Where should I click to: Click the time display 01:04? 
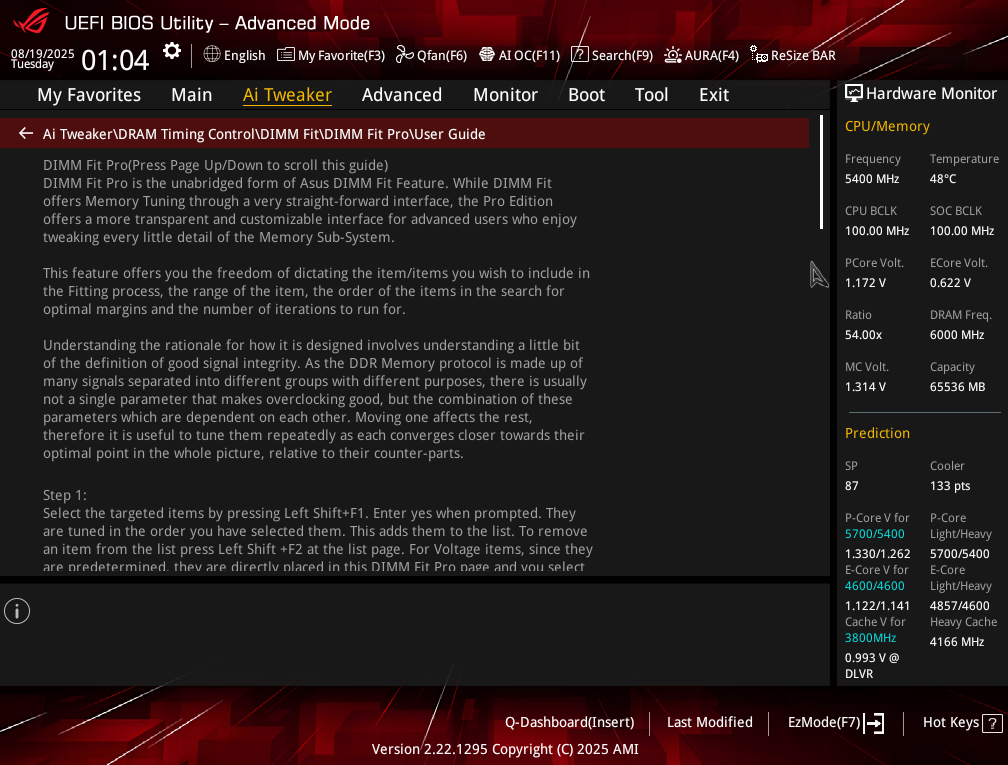click(x=115, y=60)
